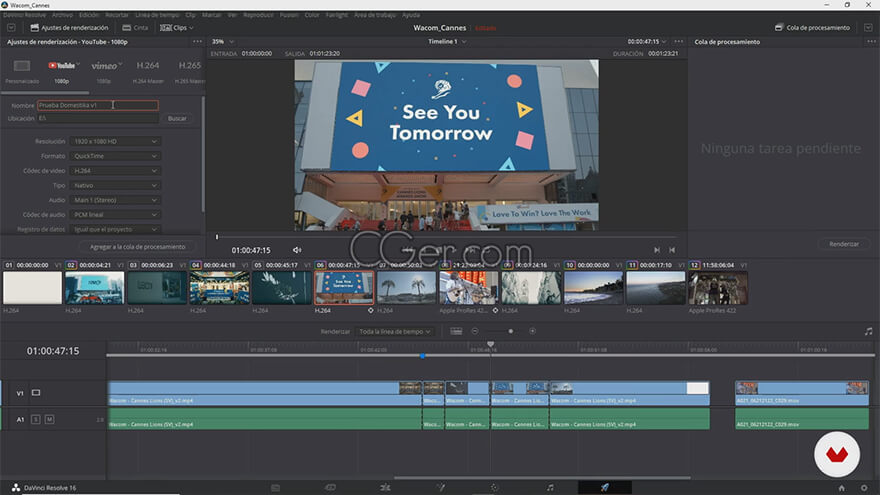Image resolution: width=880 pixels, height=495 pixels.
Task: Open the Fairlight music-note page icon
Action: click(550, 488)
